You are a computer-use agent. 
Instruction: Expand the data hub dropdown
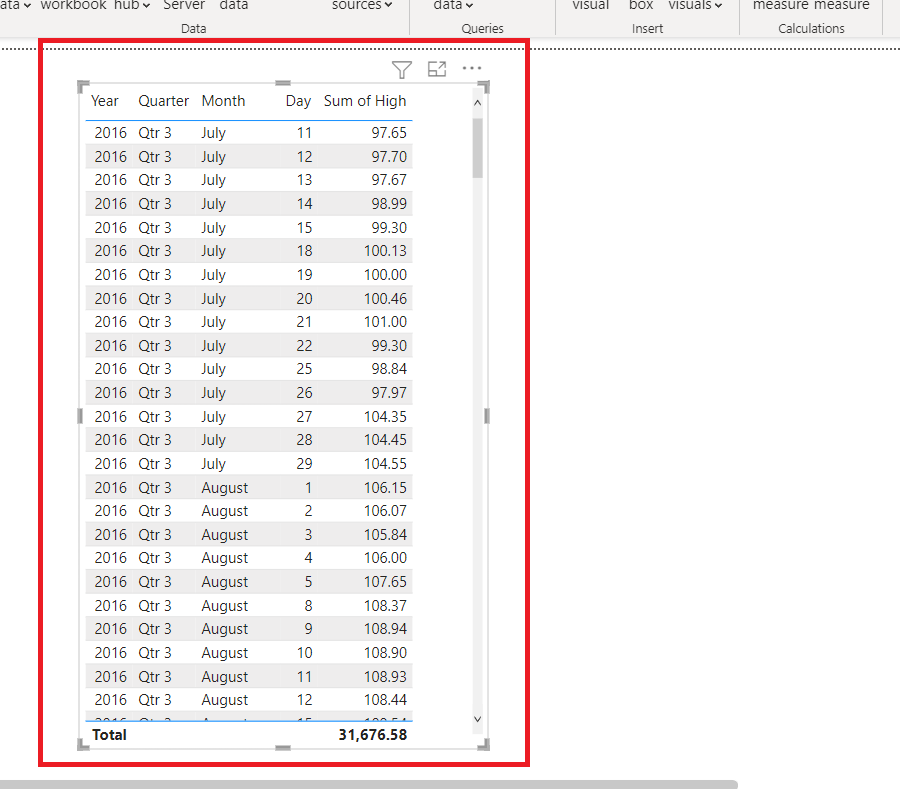pos(131,6)
